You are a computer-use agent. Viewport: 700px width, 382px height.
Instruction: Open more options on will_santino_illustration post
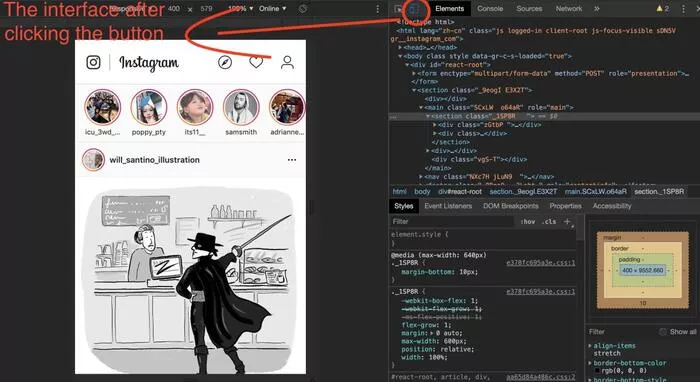pos(292,160)
